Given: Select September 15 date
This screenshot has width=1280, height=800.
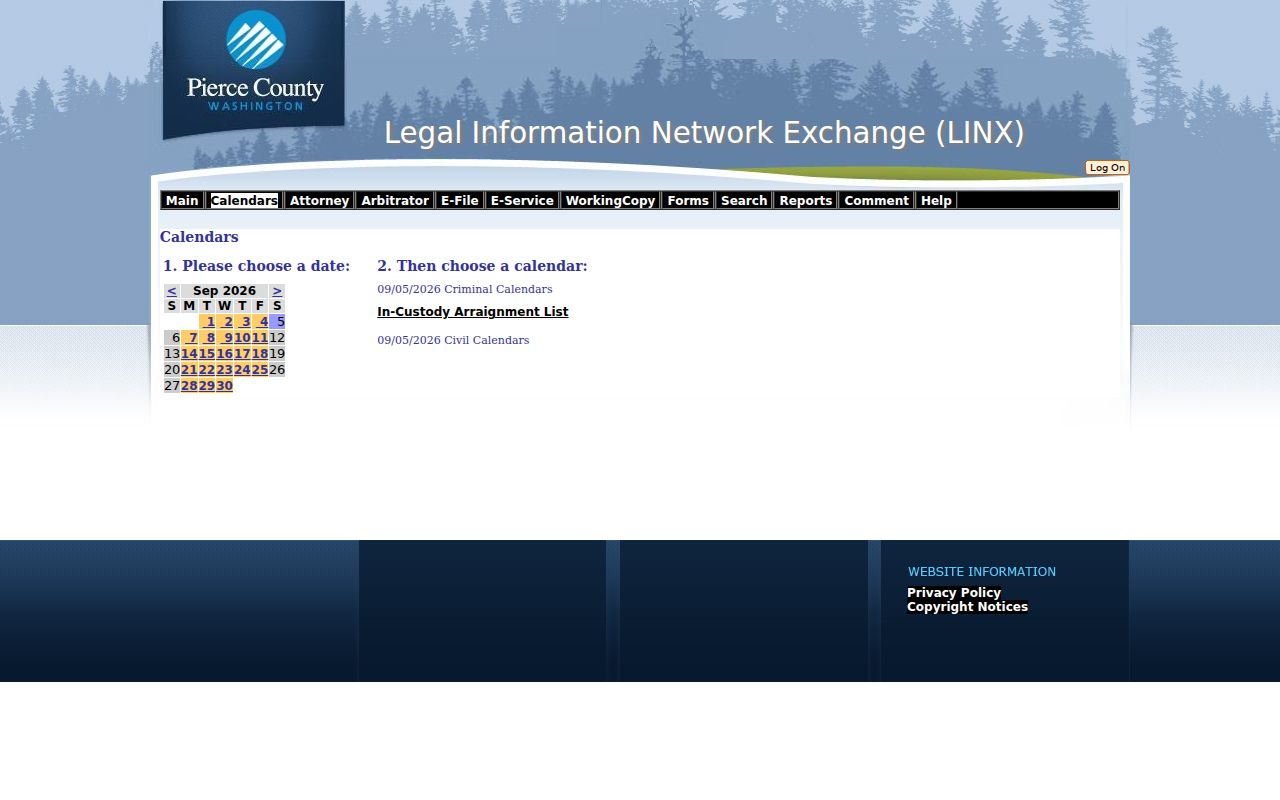Looking at the screenshot, I should coord(207,354).
